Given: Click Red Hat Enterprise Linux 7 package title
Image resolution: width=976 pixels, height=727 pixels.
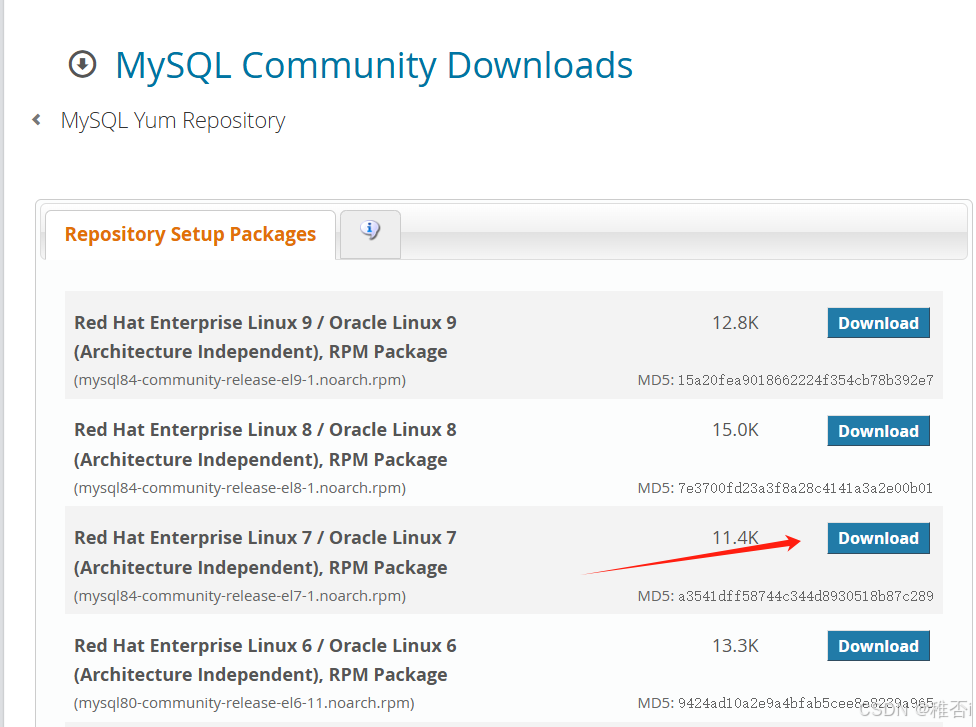Looking at the screenshot, I should click(x=265, y=553).
